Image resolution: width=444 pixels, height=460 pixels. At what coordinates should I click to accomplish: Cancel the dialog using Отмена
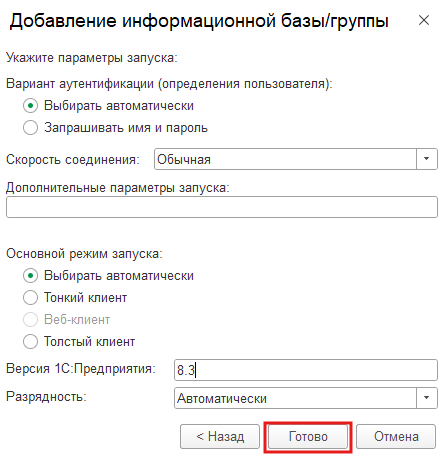click(x=396, y=436)
